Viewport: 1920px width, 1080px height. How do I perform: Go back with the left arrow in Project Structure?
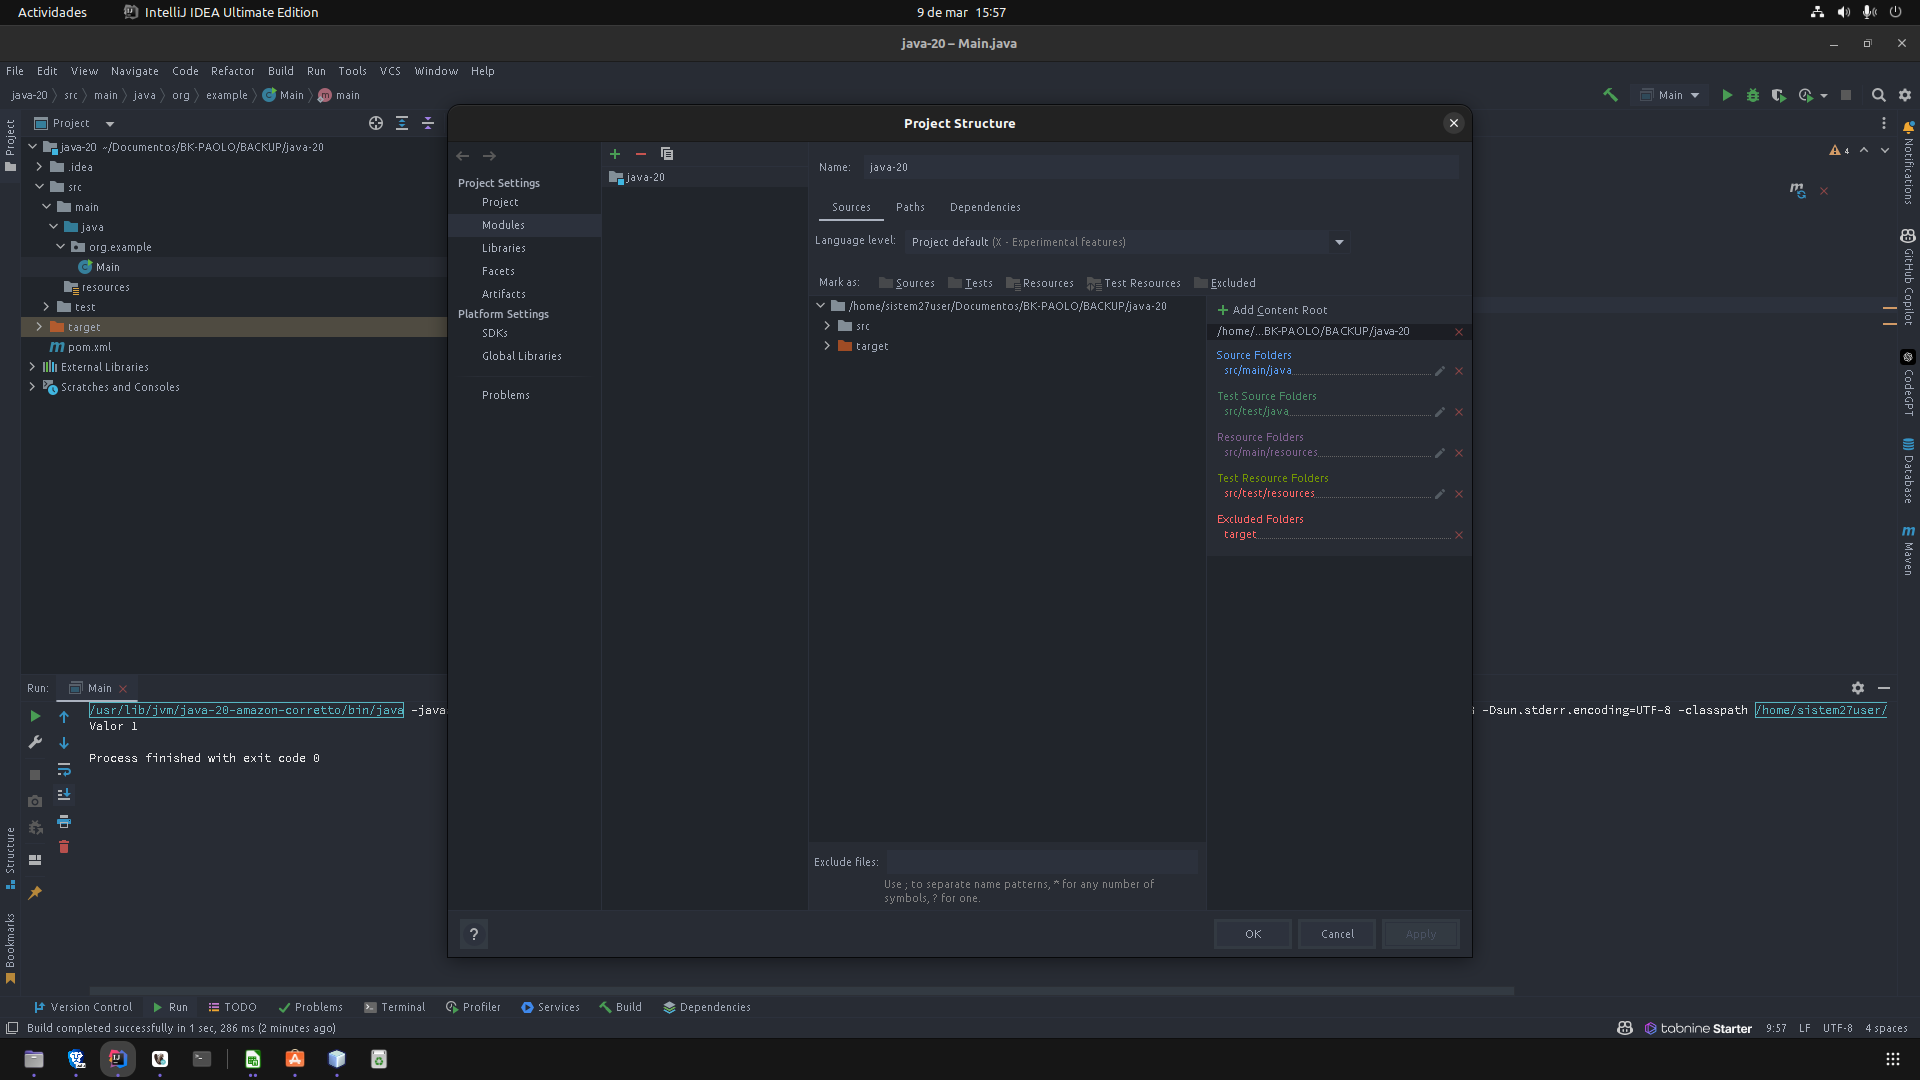[463, 156]
